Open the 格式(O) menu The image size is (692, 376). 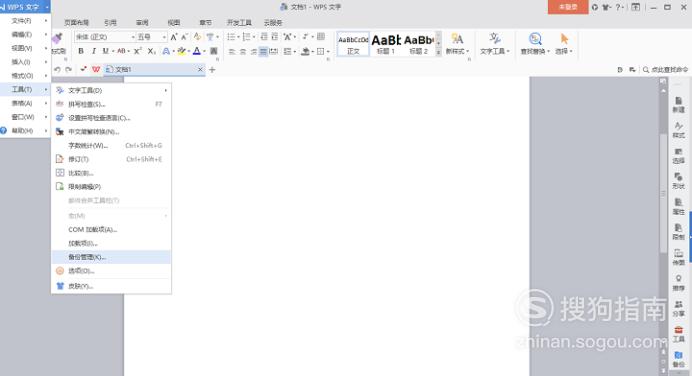click(25, 75)
